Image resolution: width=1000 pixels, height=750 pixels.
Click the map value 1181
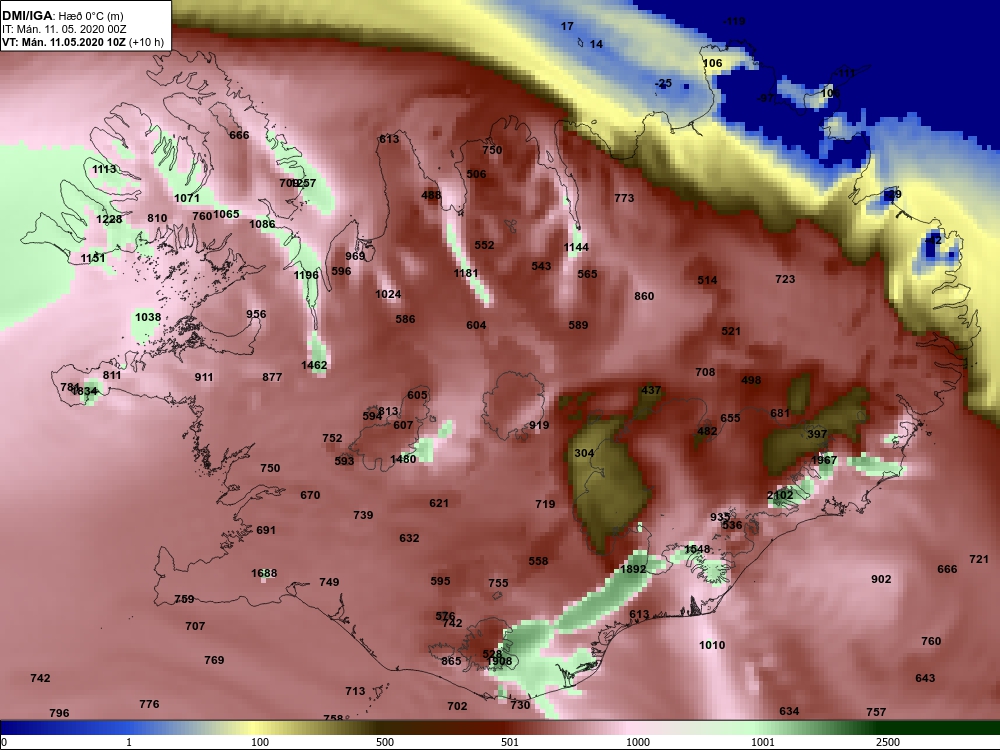(466, 274)
